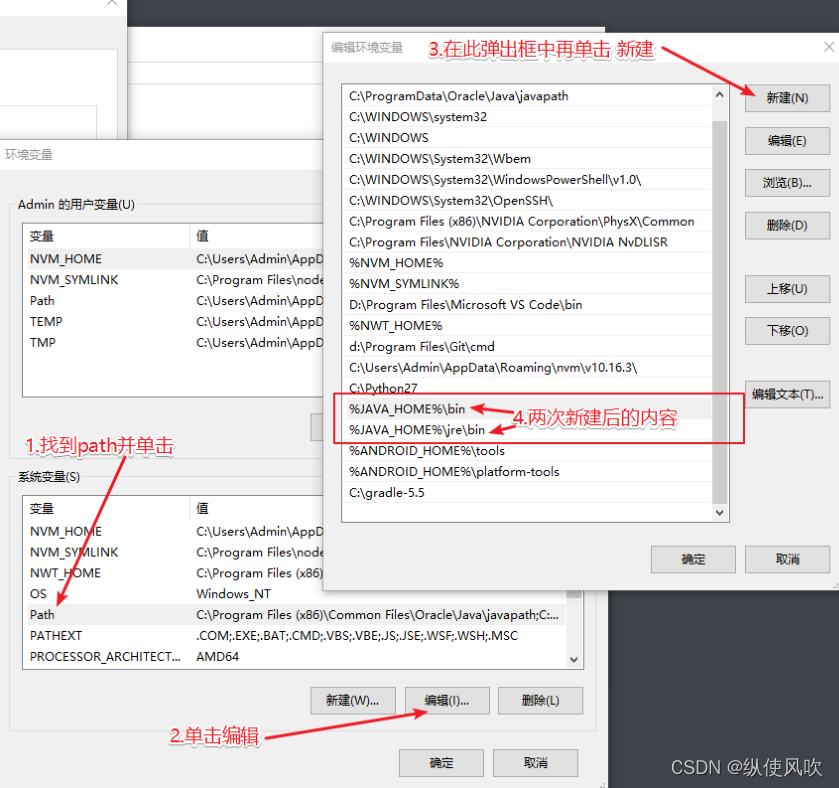Select %JAVA_HOME%\jre\bin entry
Image resolution: width=839 pixels, height=788 pixels.
coord(527,430)
